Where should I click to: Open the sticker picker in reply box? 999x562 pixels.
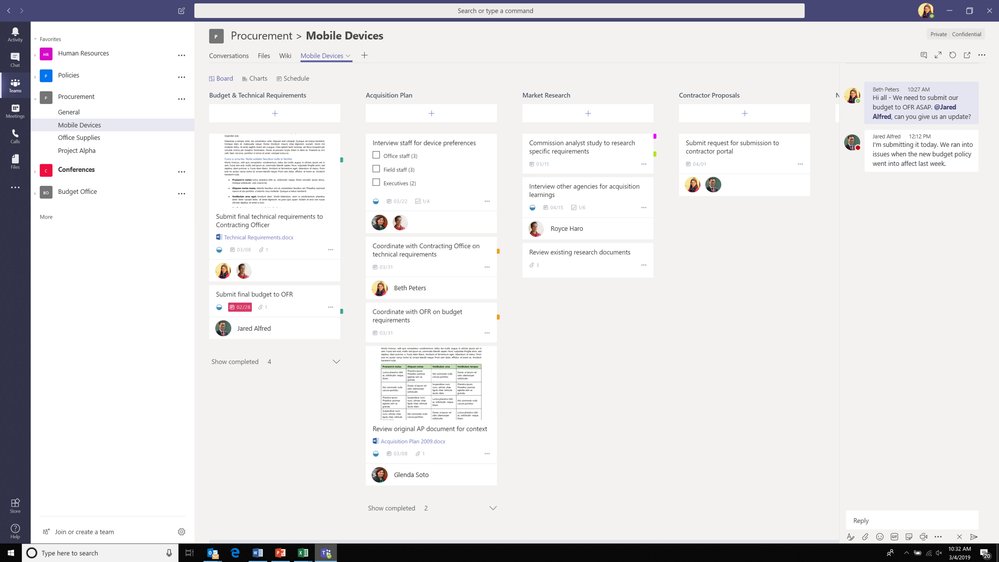(909, 537)
